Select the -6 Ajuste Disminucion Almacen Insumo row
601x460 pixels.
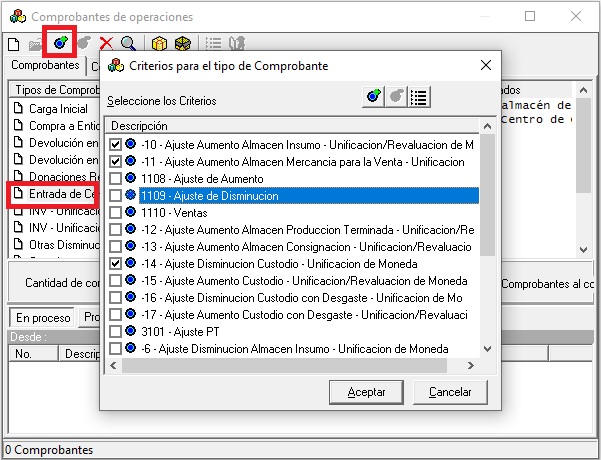pos(294,348)
